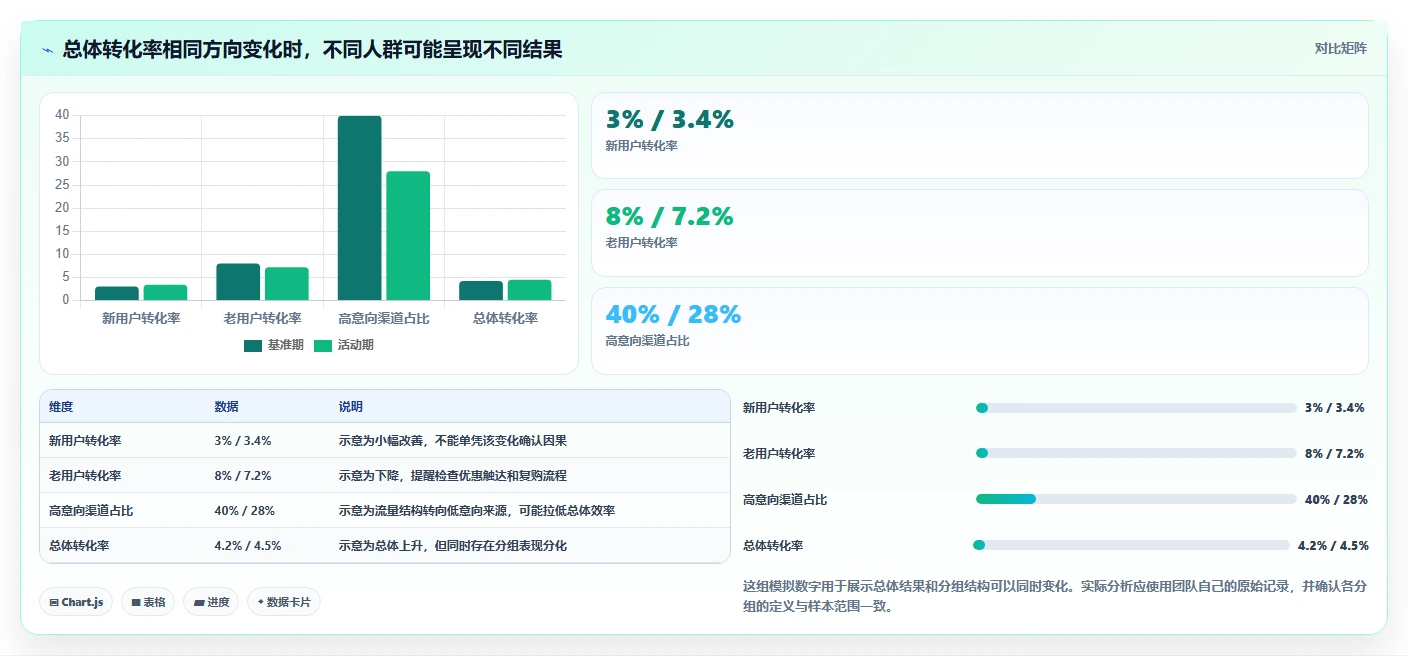Click the 高意向渠道占比 progress bar
The width and height of the screenshot is (1408, 656).
point(1136,499)
